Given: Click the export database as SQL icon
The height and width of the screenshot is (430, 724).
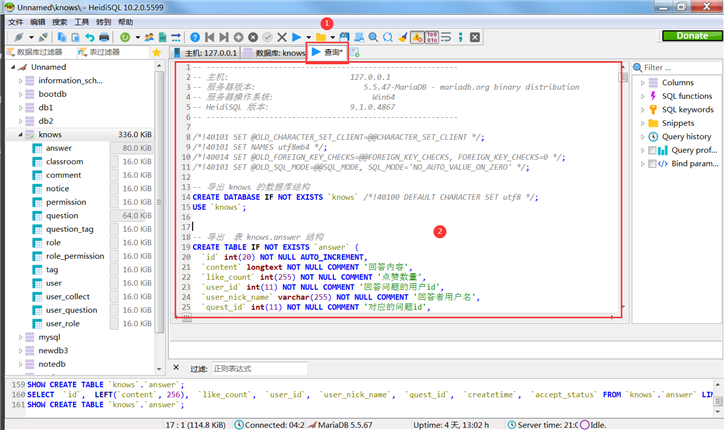Looking at the screenshot, I should [x=163, y=37].
